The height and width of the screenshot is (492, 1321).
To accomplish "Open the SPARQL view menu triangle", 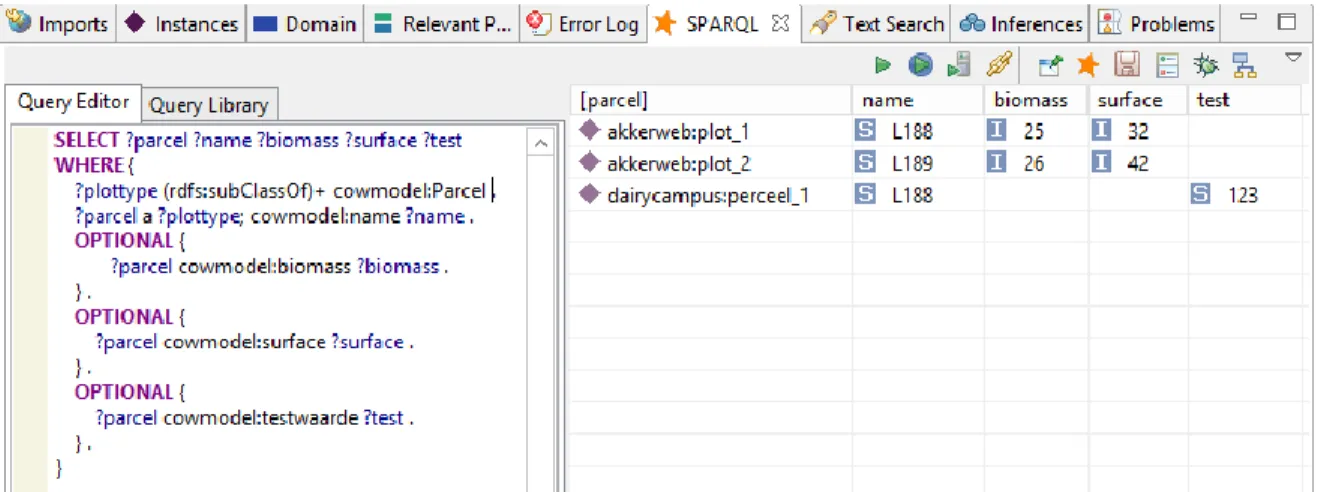I will (1293, 58).
